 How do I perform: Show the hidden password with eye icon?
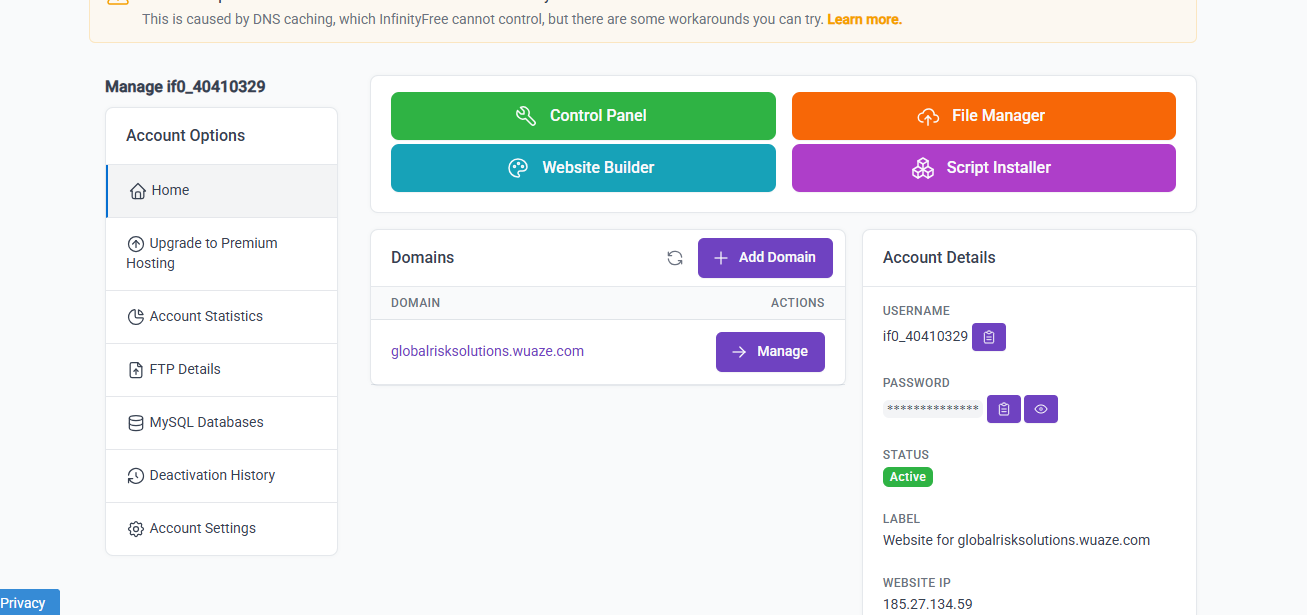tap(1041, 409)
